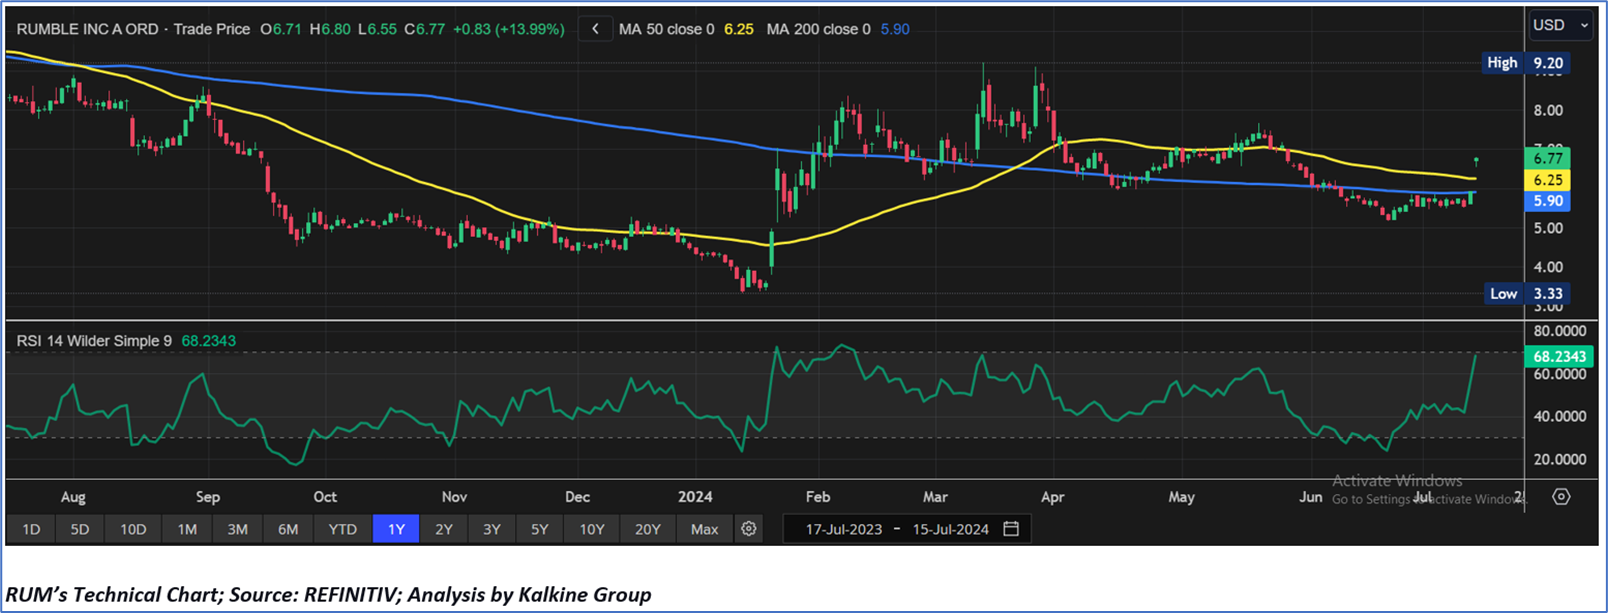Screen dimensions: 1608x613
Task: Switch to the 5D time range
Action: (x=80, y=529)
